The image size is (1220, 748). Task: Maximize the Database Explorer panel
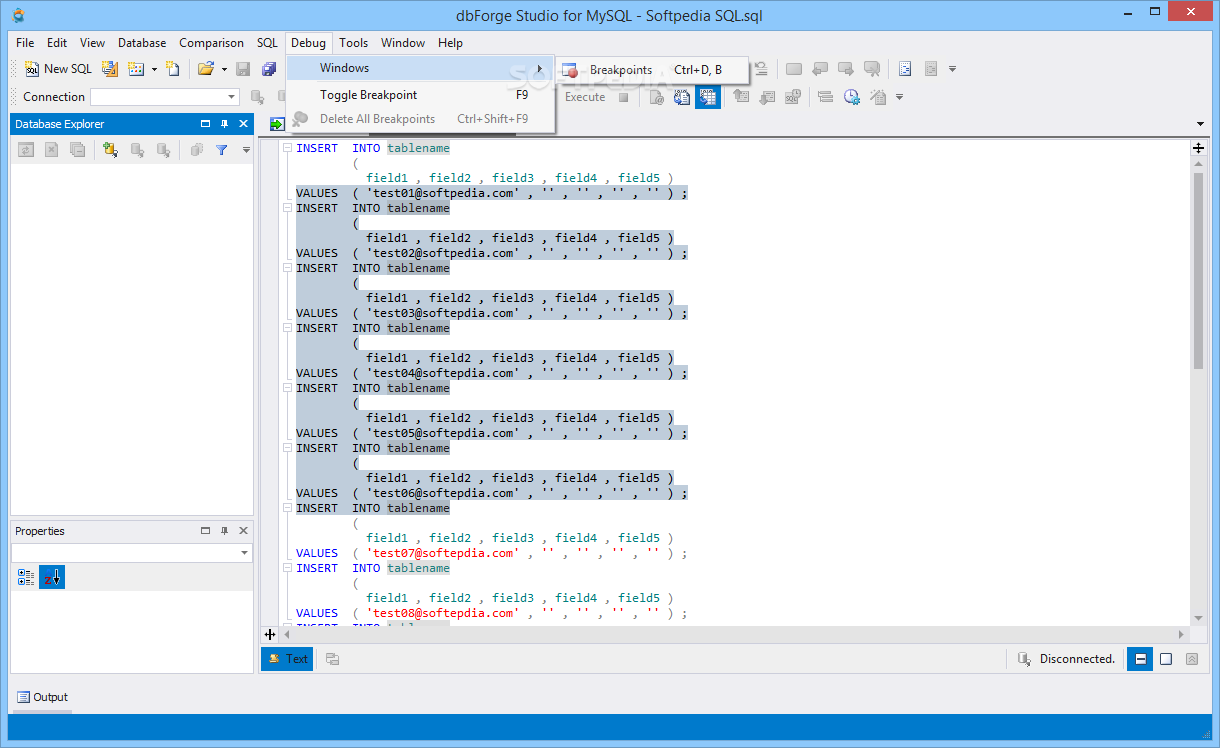206,124
